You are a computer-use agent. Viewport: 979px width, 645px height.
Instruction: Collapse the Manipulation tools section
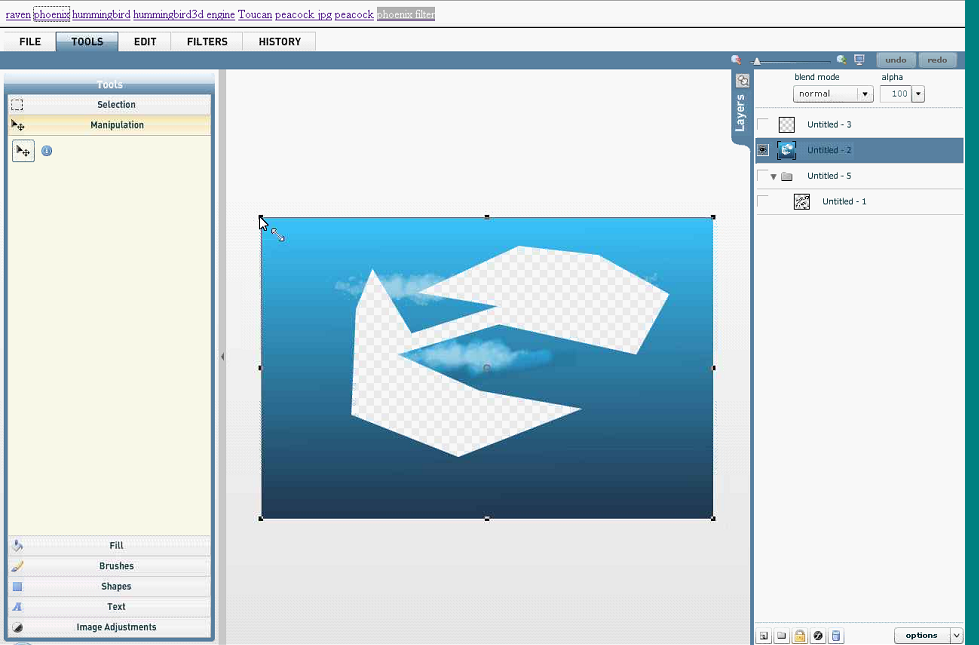(x=110, y=125)
